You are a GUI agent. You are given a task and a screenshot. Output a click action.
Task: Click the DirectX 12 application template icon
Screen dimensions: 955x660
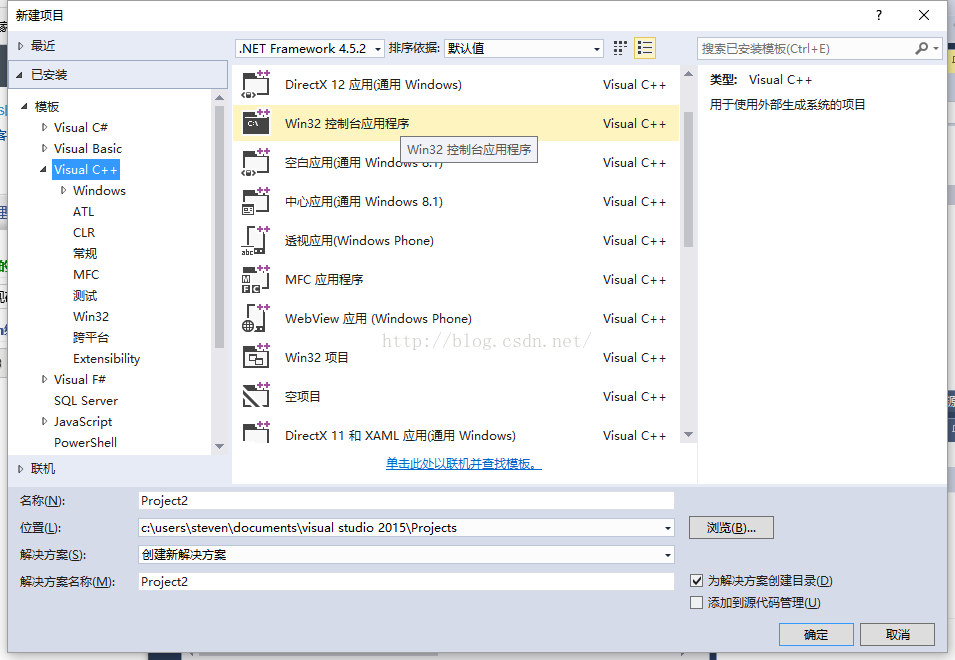point(256,85)
